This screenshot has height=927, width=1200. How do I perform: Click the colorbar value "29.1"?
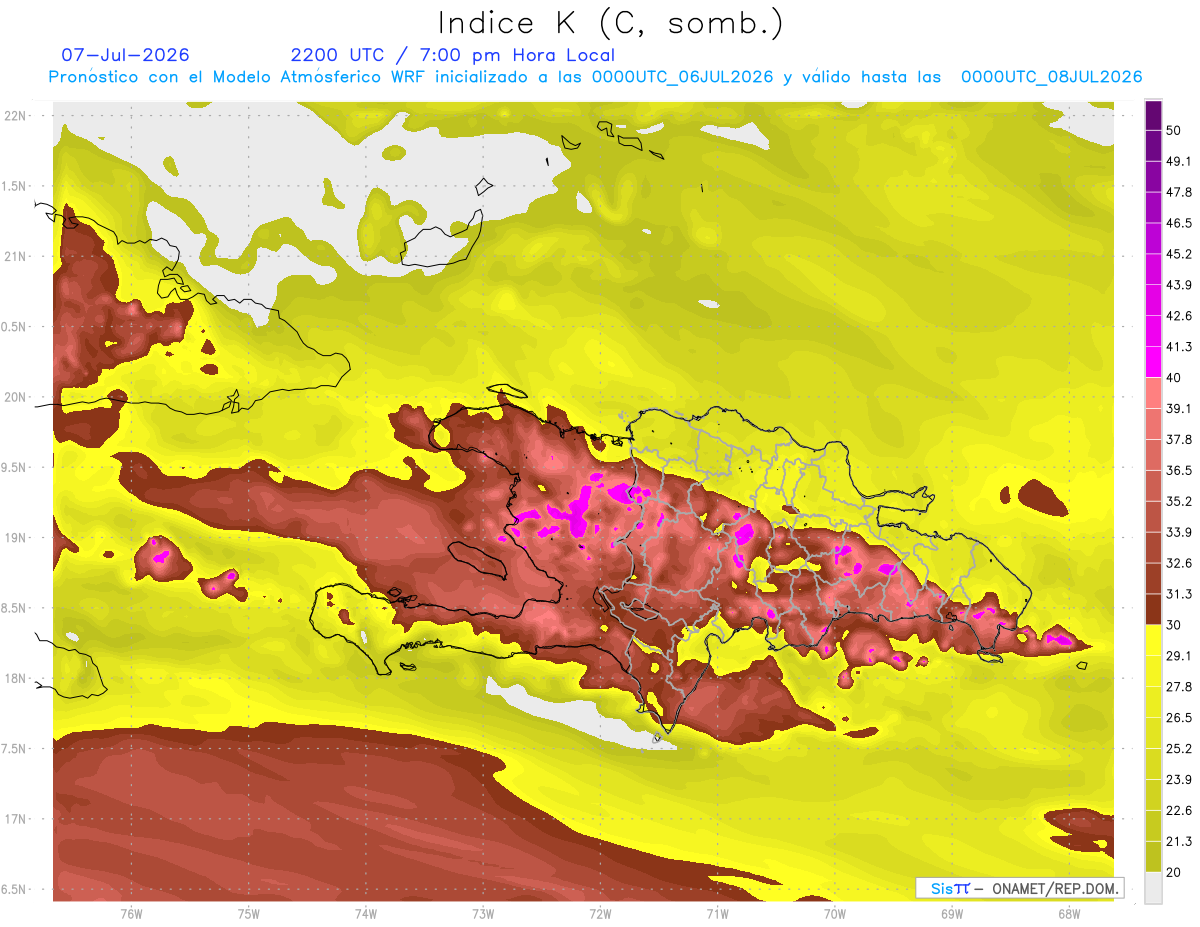[1178, 655]
